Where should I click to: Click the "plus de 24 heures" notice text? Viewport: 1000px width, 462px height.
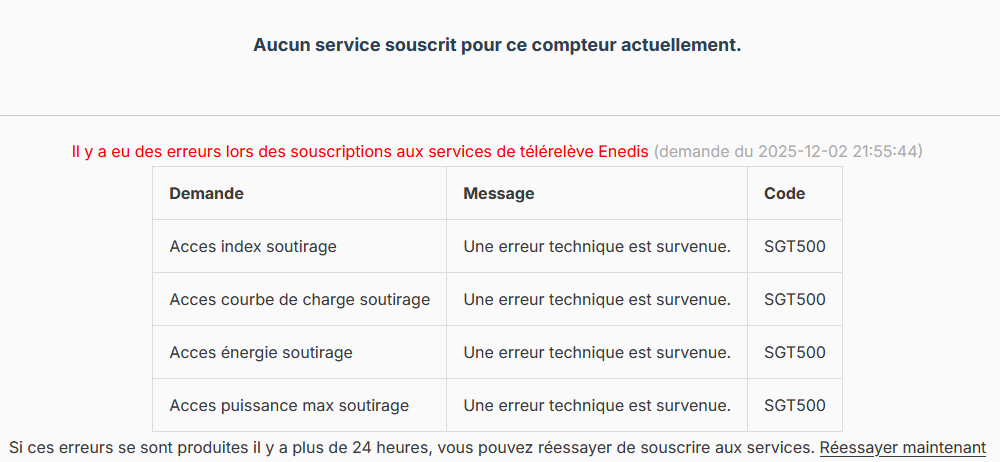pos(411,448)
